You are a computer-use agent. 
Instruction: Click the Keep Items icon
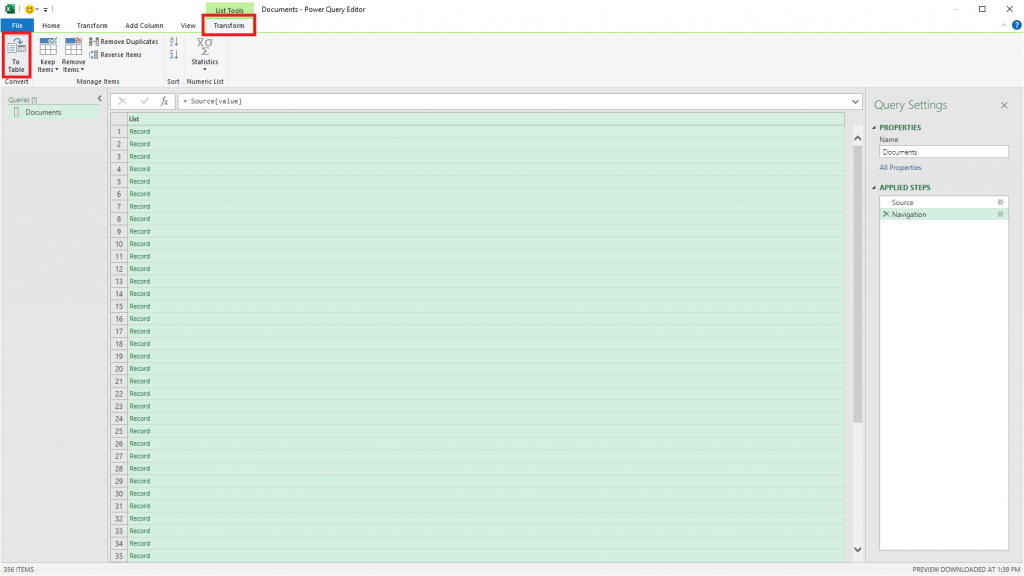point(46,52)
